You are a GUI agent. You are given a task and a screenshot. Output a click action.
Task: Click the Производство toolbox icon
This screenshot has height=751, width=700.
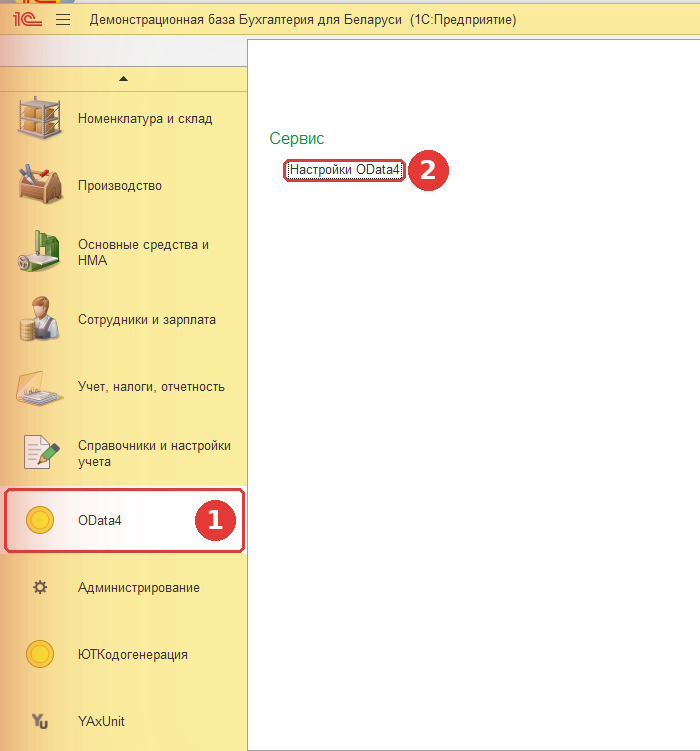40,185
